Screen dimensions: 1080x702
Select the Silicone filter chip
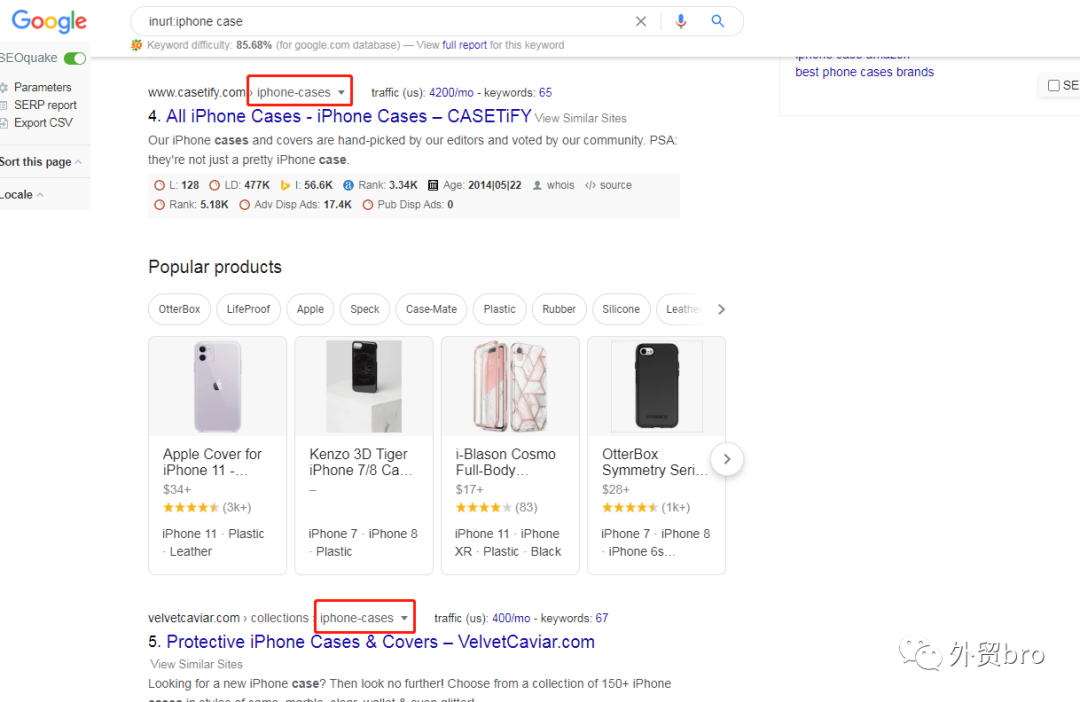click(x=621, y=309)
